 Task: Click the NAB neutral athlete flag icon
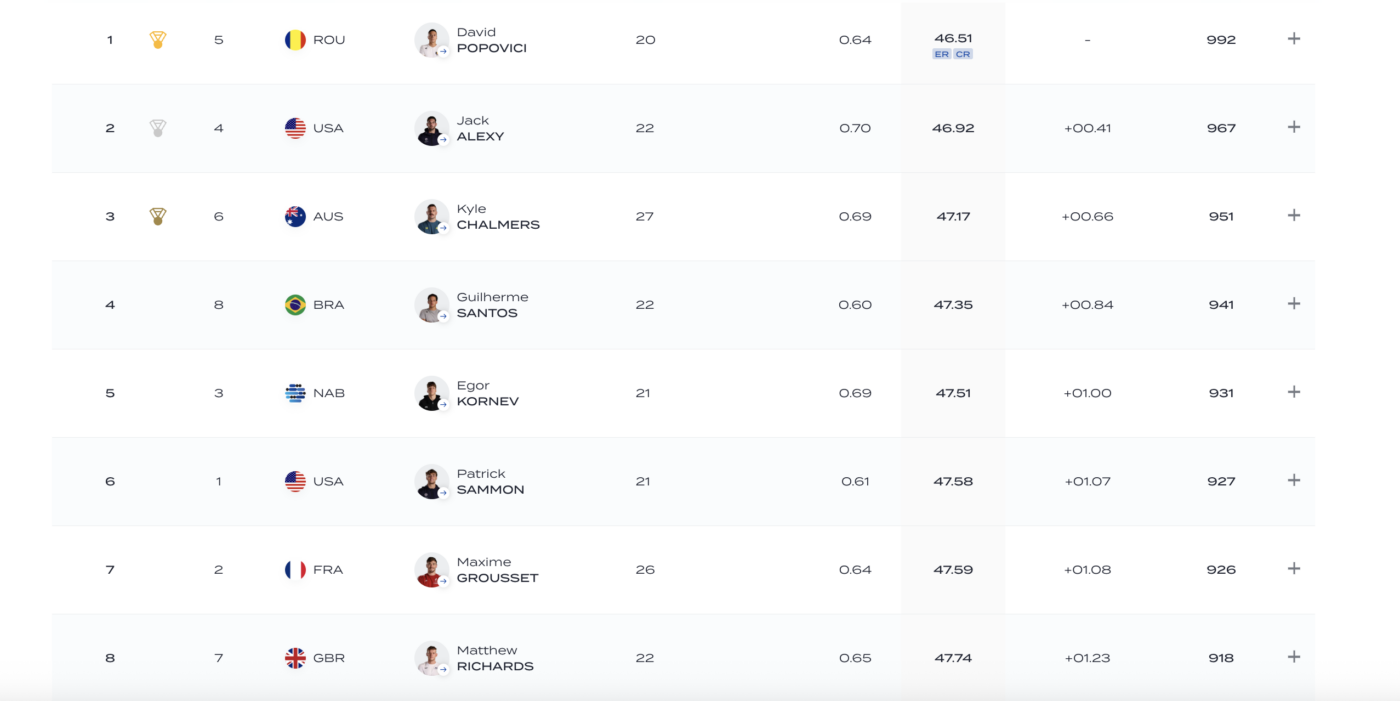295,393
